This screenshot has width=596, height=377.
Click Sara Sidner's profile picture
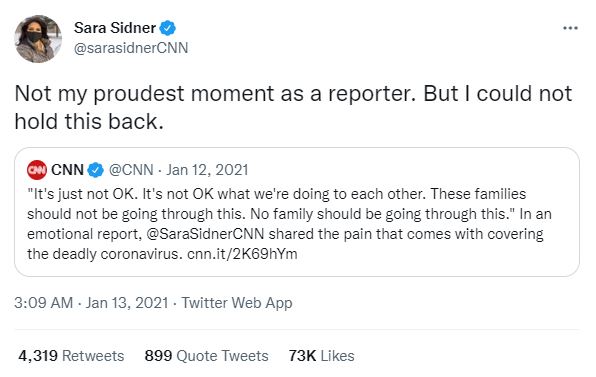[x=38, y=39]
